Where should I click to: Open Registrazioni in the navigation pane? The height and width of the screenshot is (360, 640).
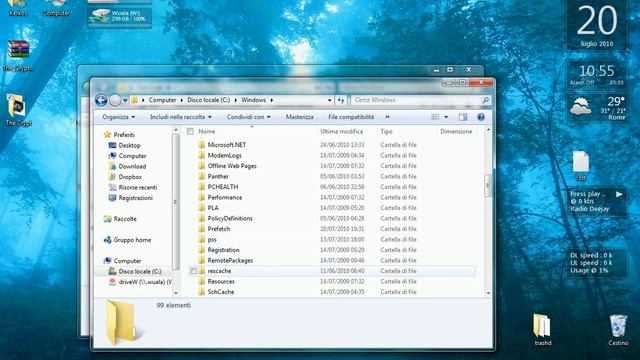(136, 198)
